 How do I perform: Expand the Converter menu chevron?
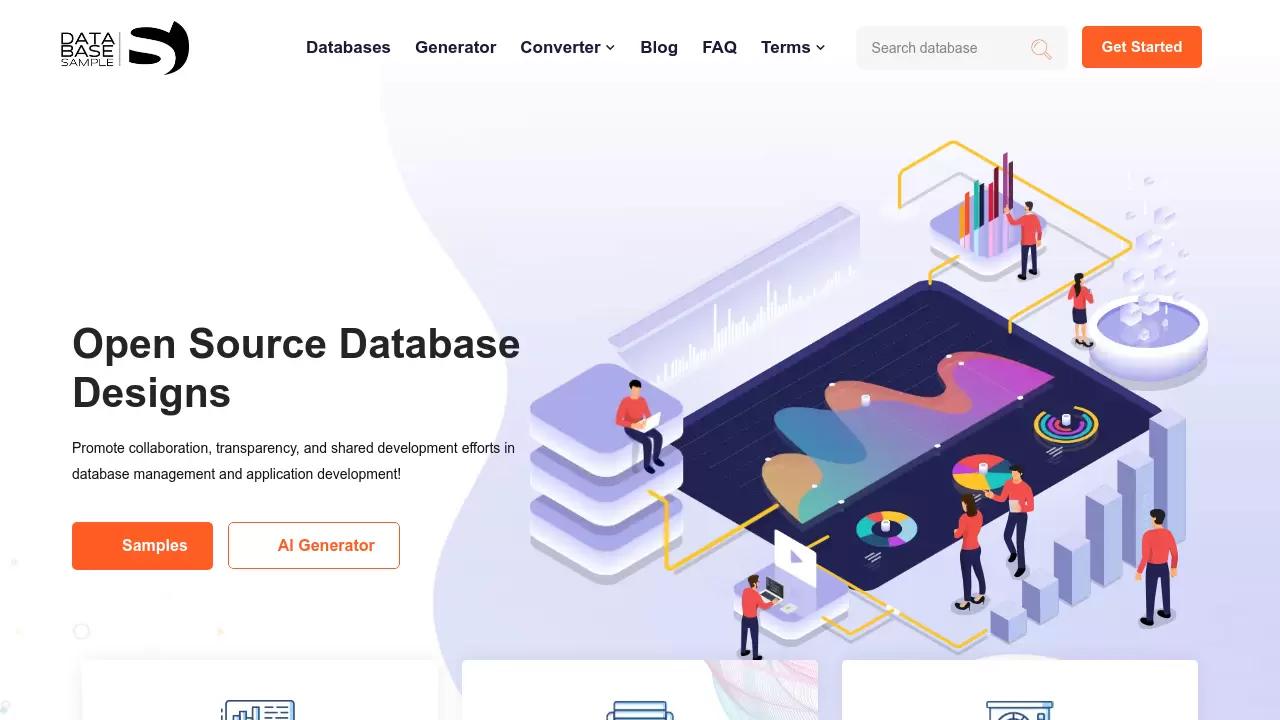point(610,48)
